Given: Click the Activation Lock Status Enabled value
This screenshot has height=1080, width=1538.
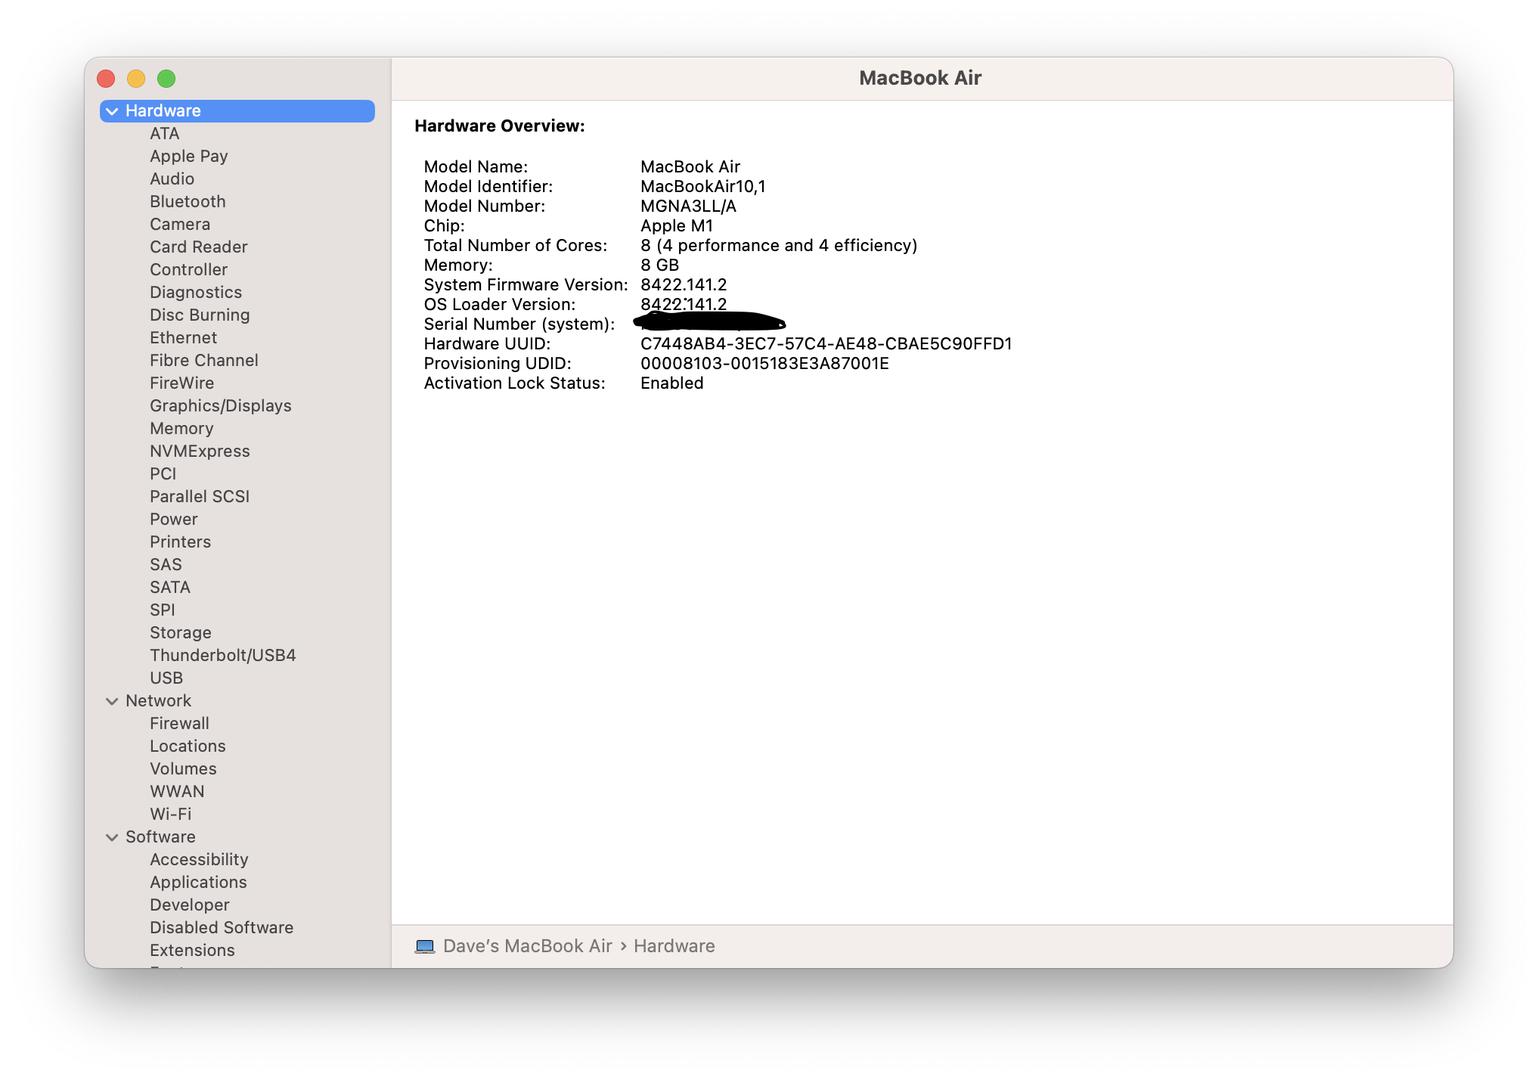Looking at the screenshot, I should (672, 383).
